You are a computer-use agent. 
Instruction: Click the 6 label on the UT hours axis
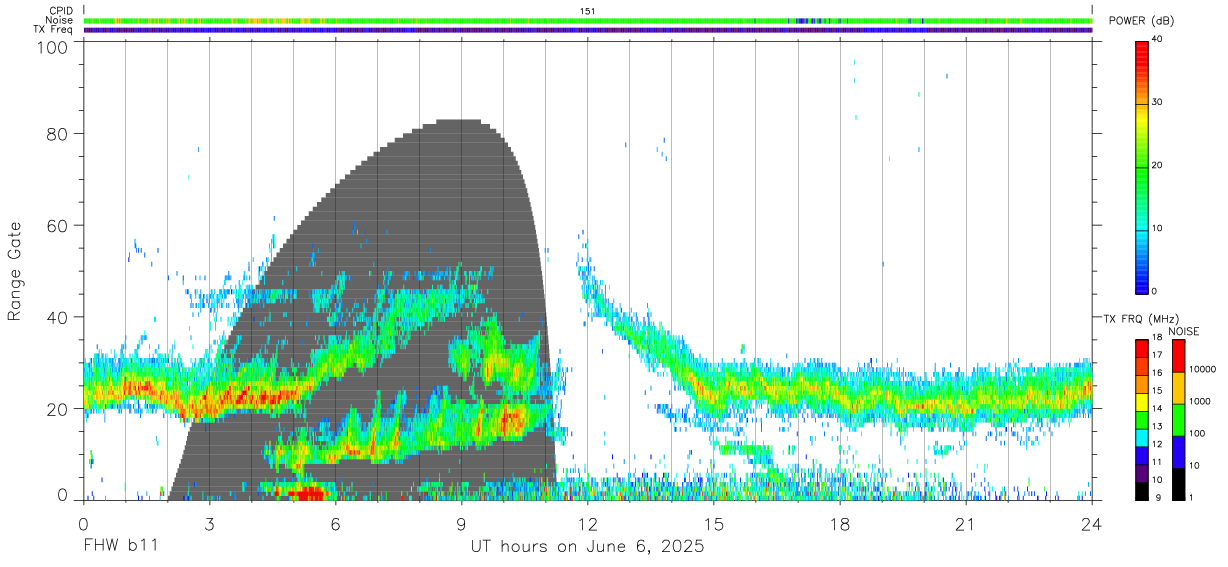tap(336, 523)
